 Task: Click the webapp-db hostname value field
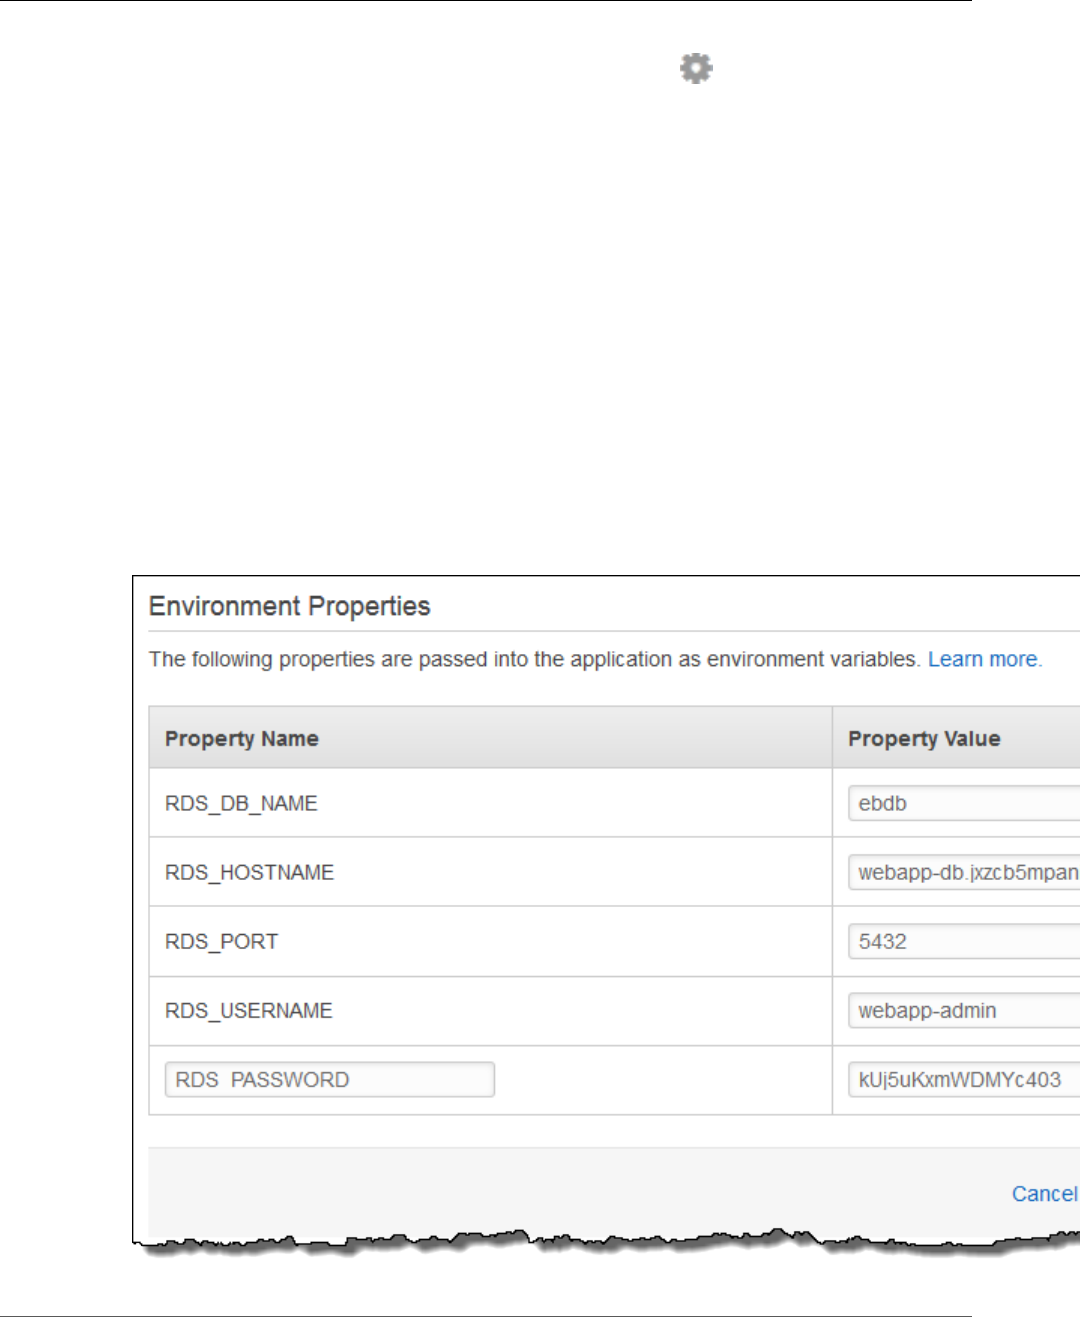click(x=964, y=872)
